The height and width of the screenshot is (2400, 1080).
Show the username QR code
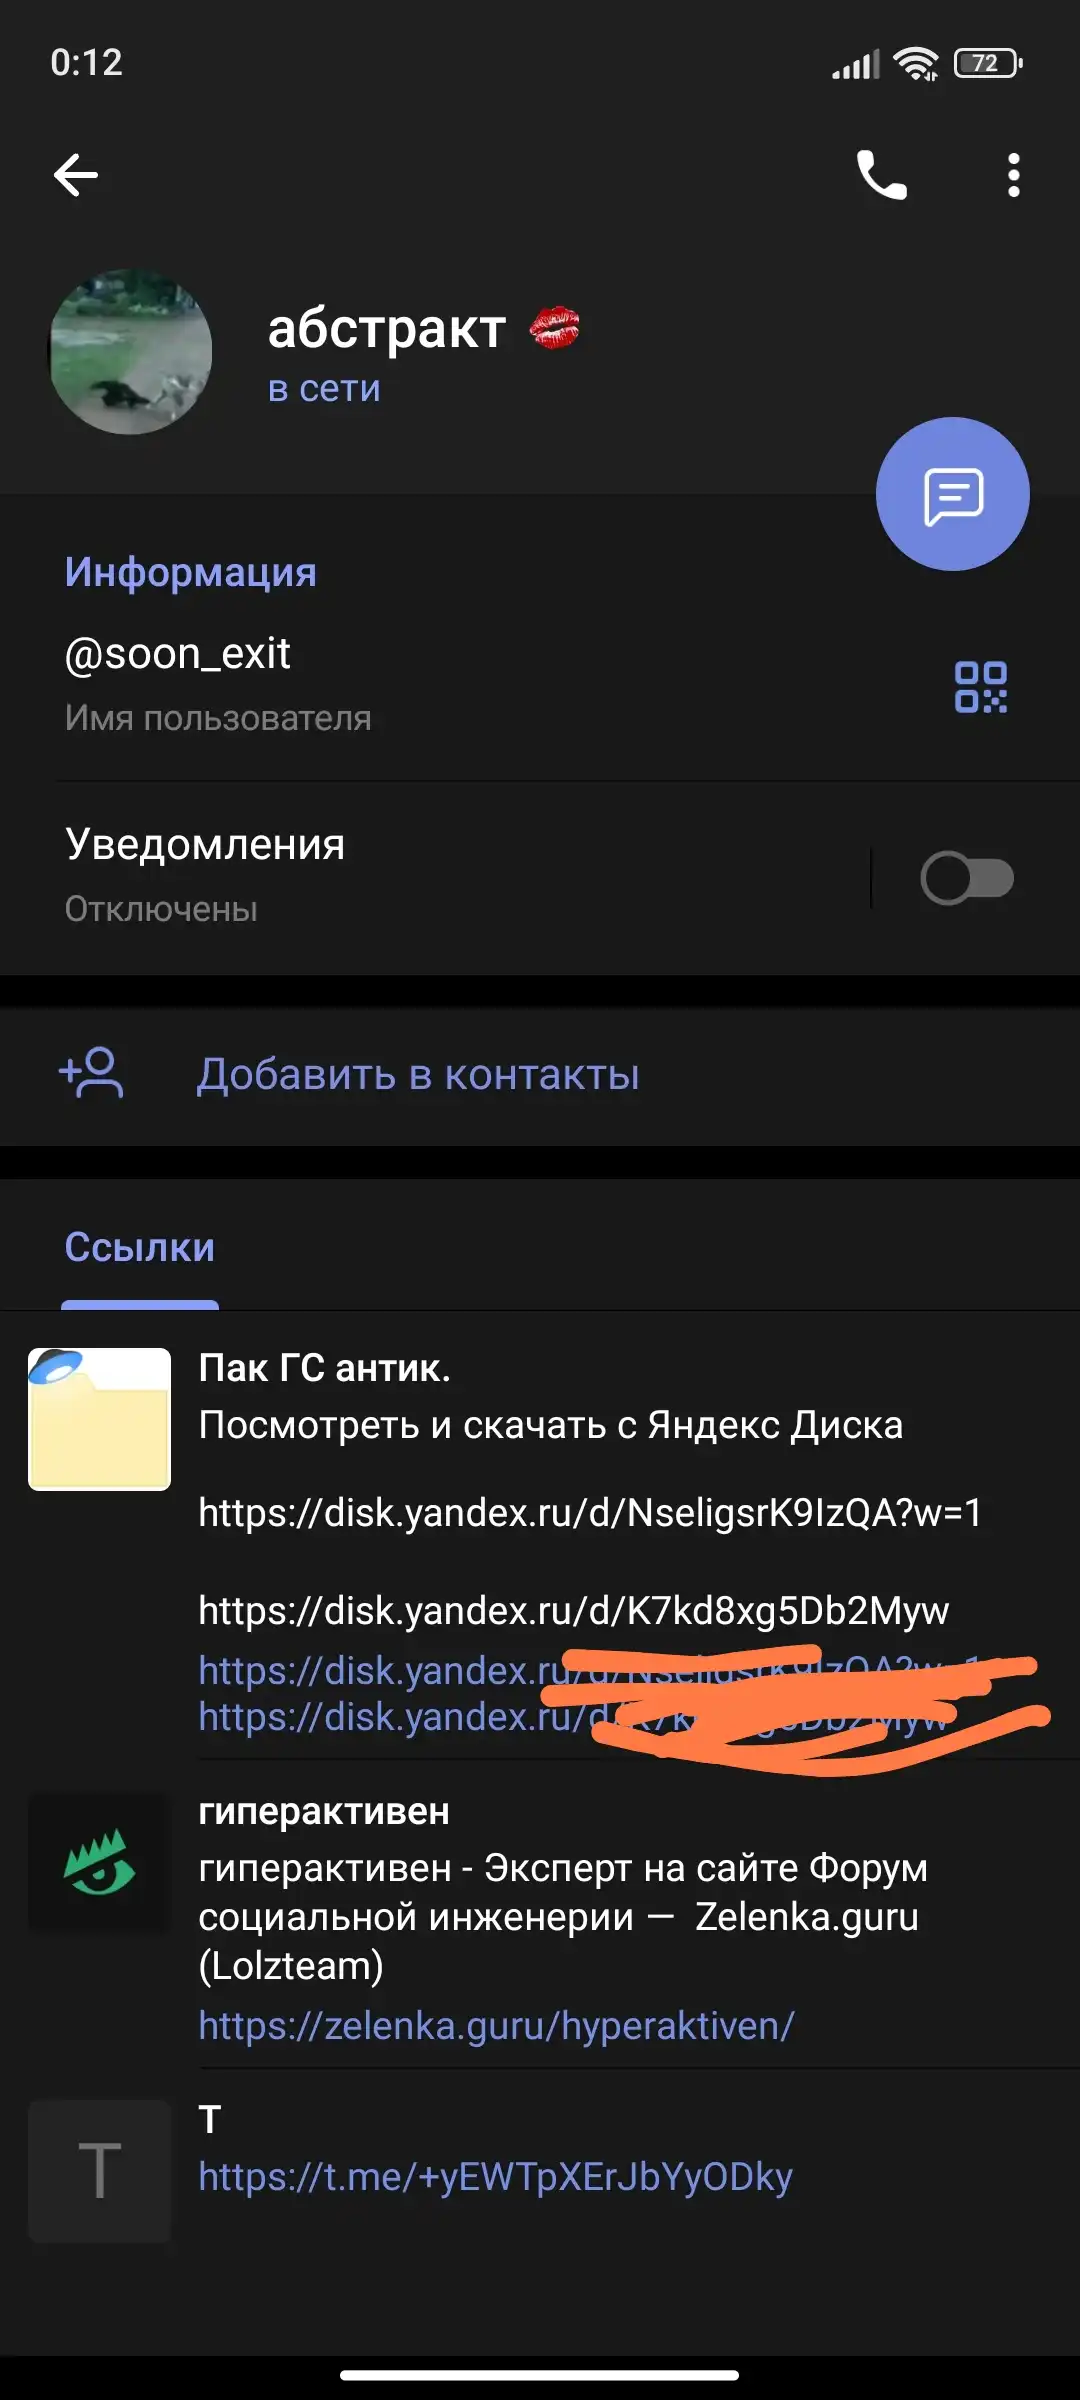tap(980, 687)
